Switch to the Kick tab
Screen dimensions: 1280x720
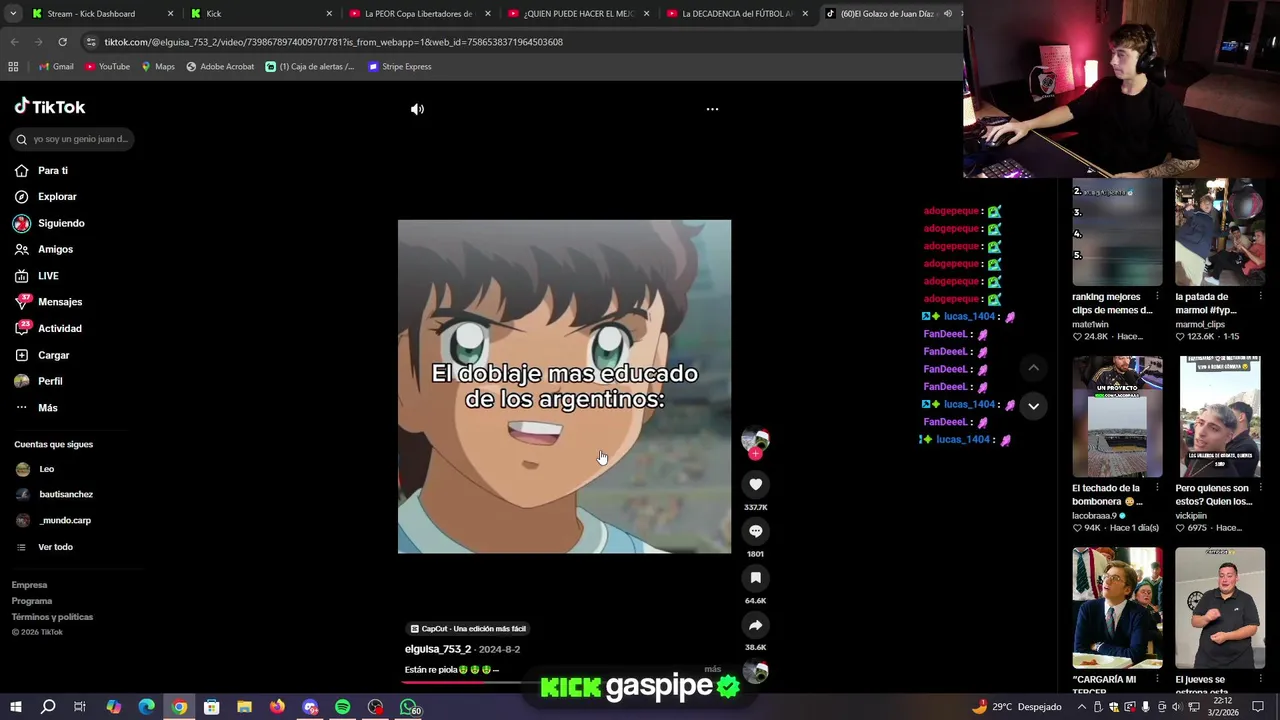click(x=262, y=14)
